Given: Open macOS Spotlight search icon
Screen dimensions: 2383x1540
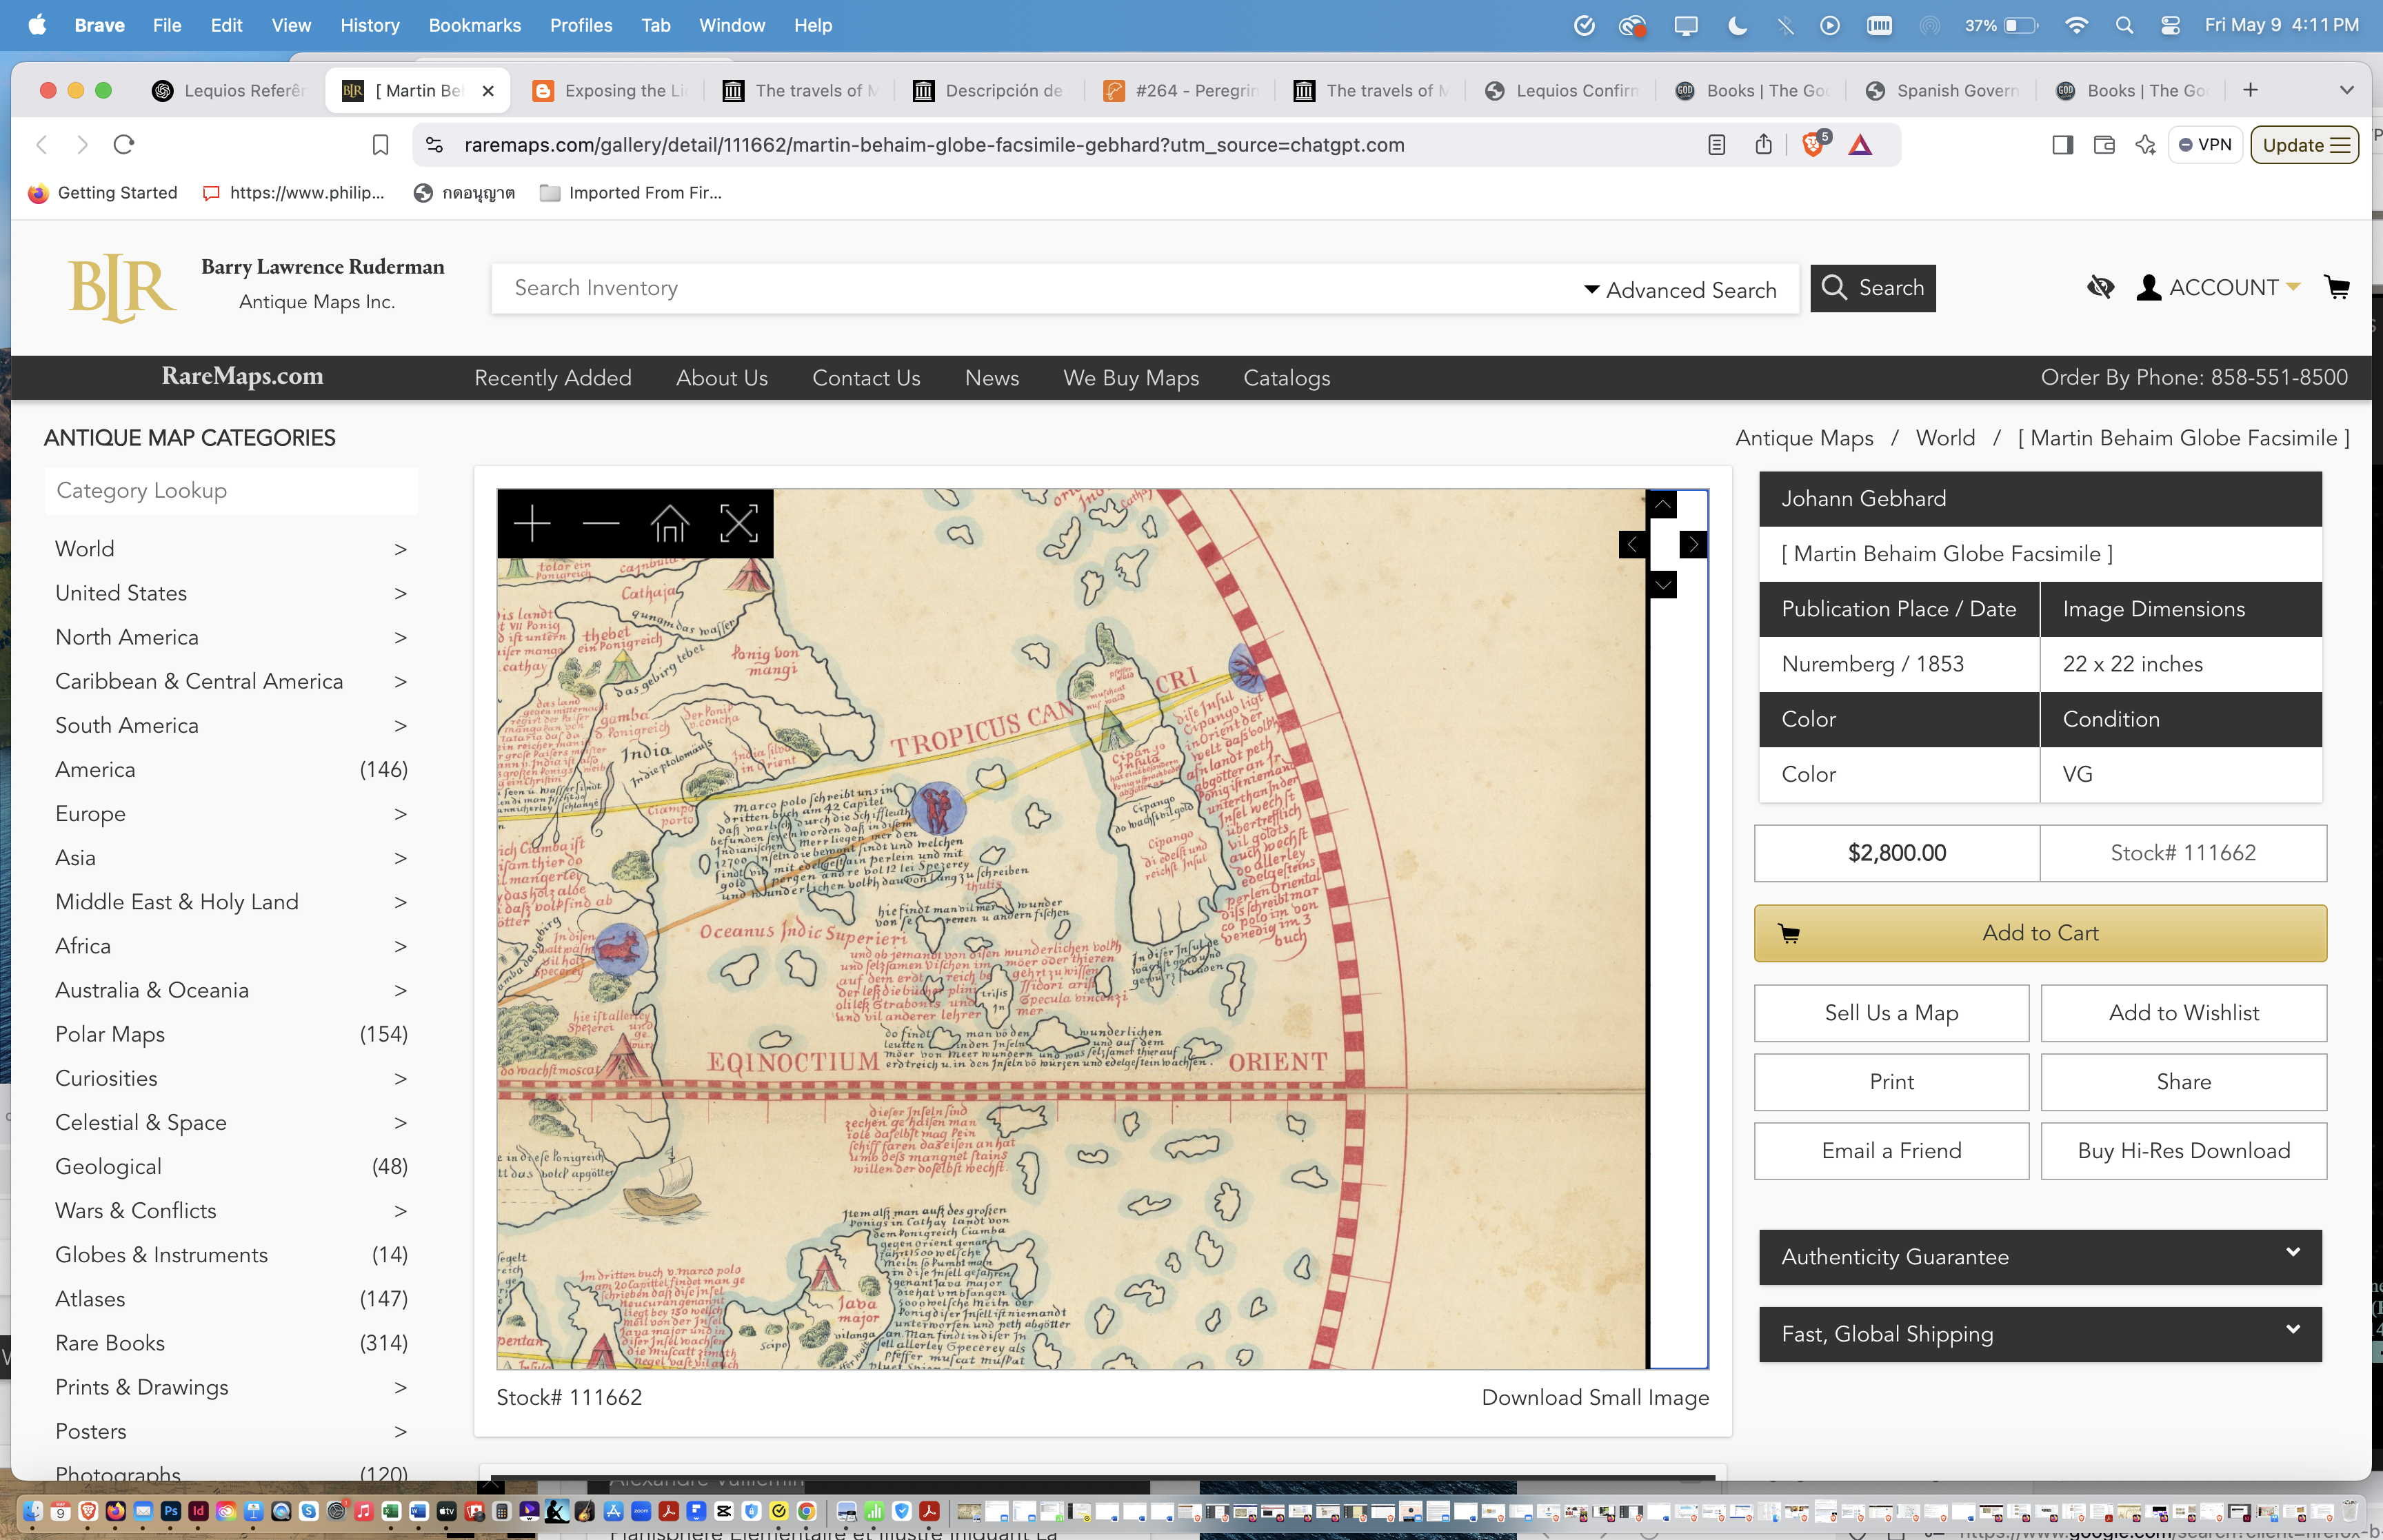Looking at the screenshot, I should [2125, 25].
